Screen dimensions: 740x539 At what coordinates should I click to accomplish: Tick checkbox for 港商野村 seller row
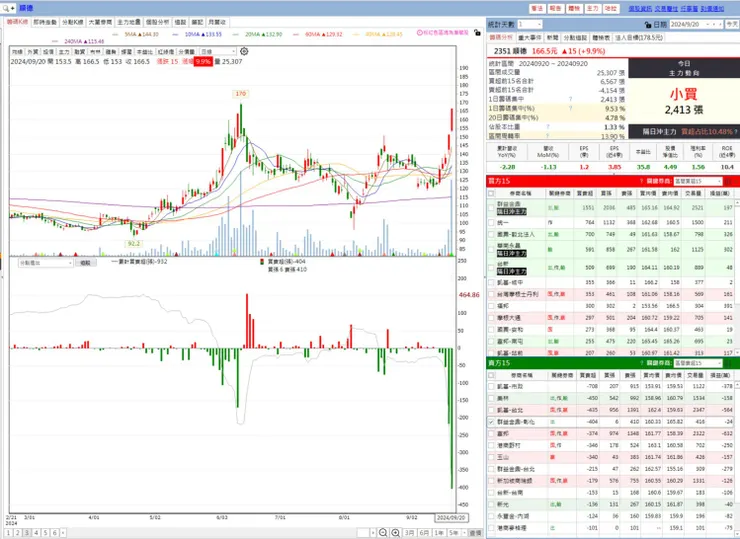click(491, 445)
